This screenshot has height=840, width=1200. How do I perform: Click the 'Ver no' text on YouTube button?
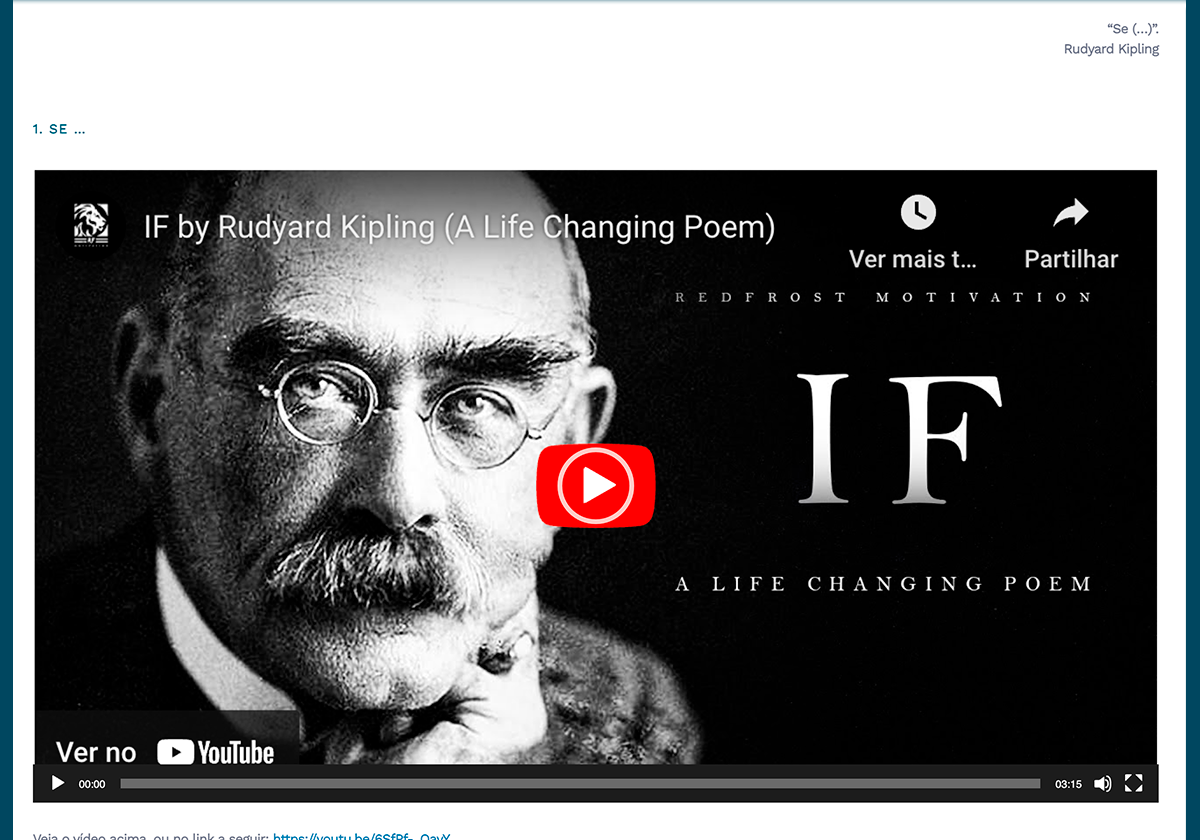tap(96, 752)
